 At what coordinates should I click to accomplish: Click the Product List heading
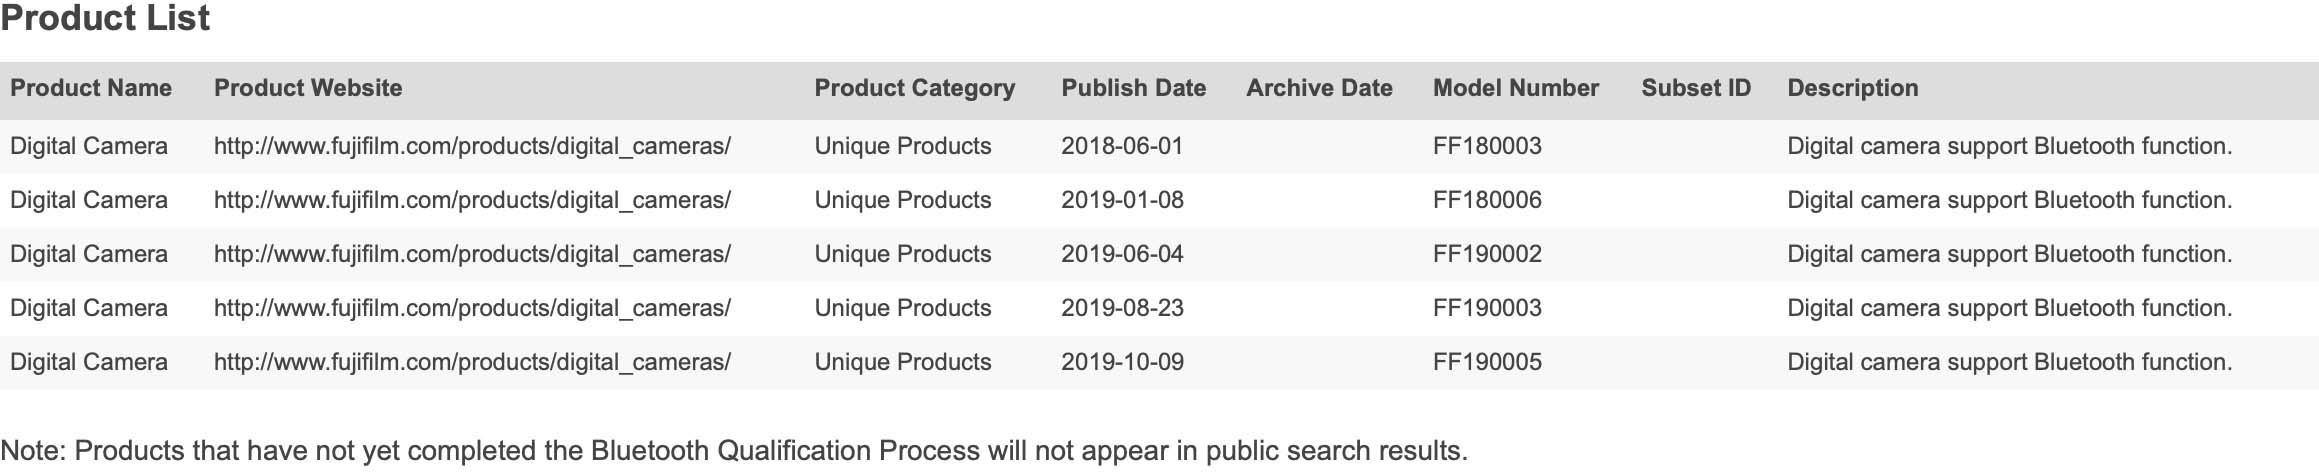[x=105, y=18]
